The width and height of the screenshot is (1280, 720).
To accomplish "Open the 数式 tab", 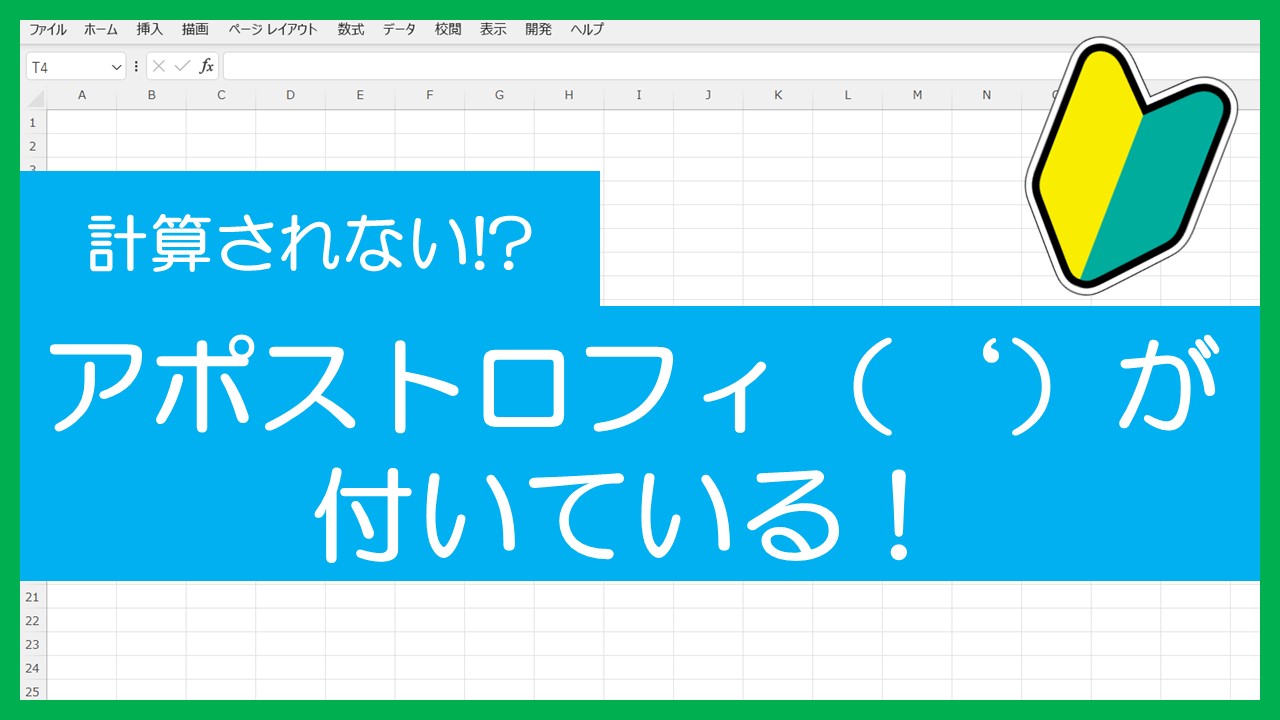I will point(351,29).
